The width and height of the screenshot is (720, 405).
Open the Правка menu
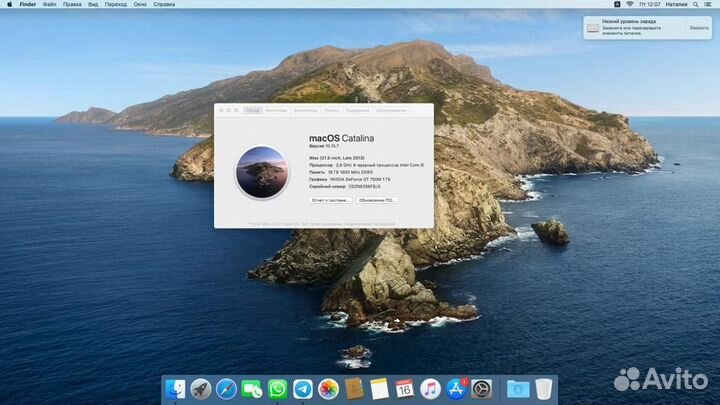click(72, 4)
